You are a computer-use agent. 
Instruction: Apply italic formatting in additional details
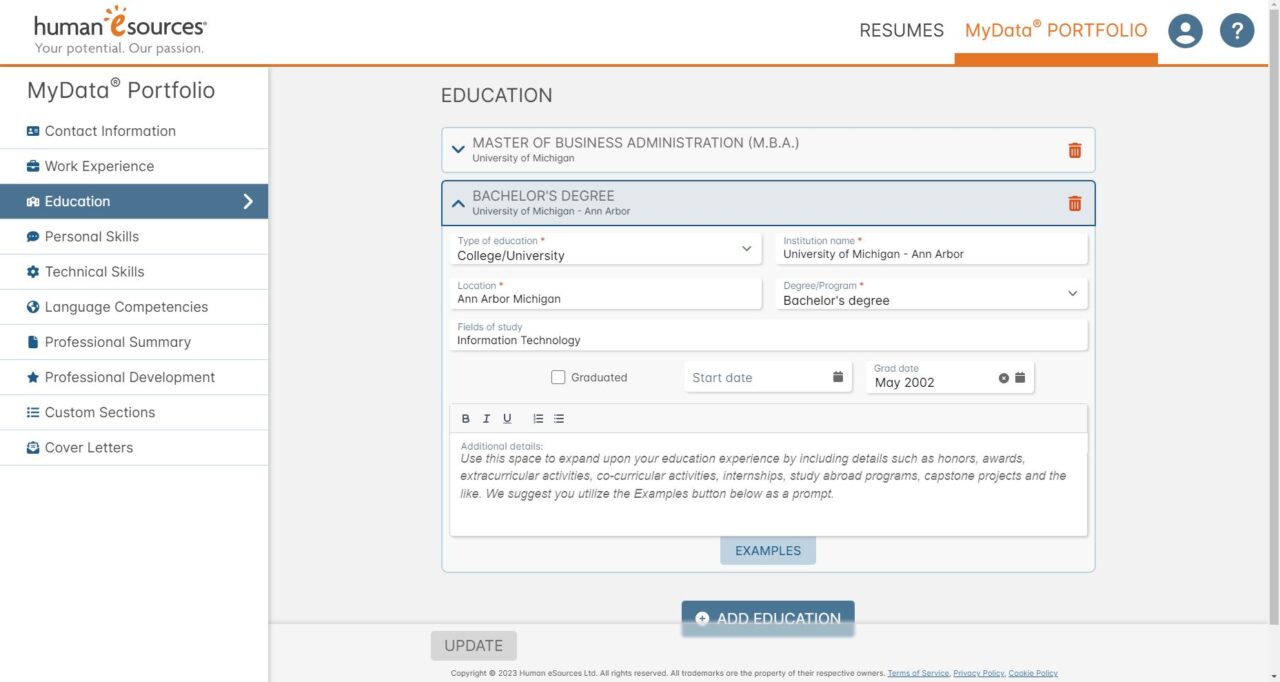486,418
